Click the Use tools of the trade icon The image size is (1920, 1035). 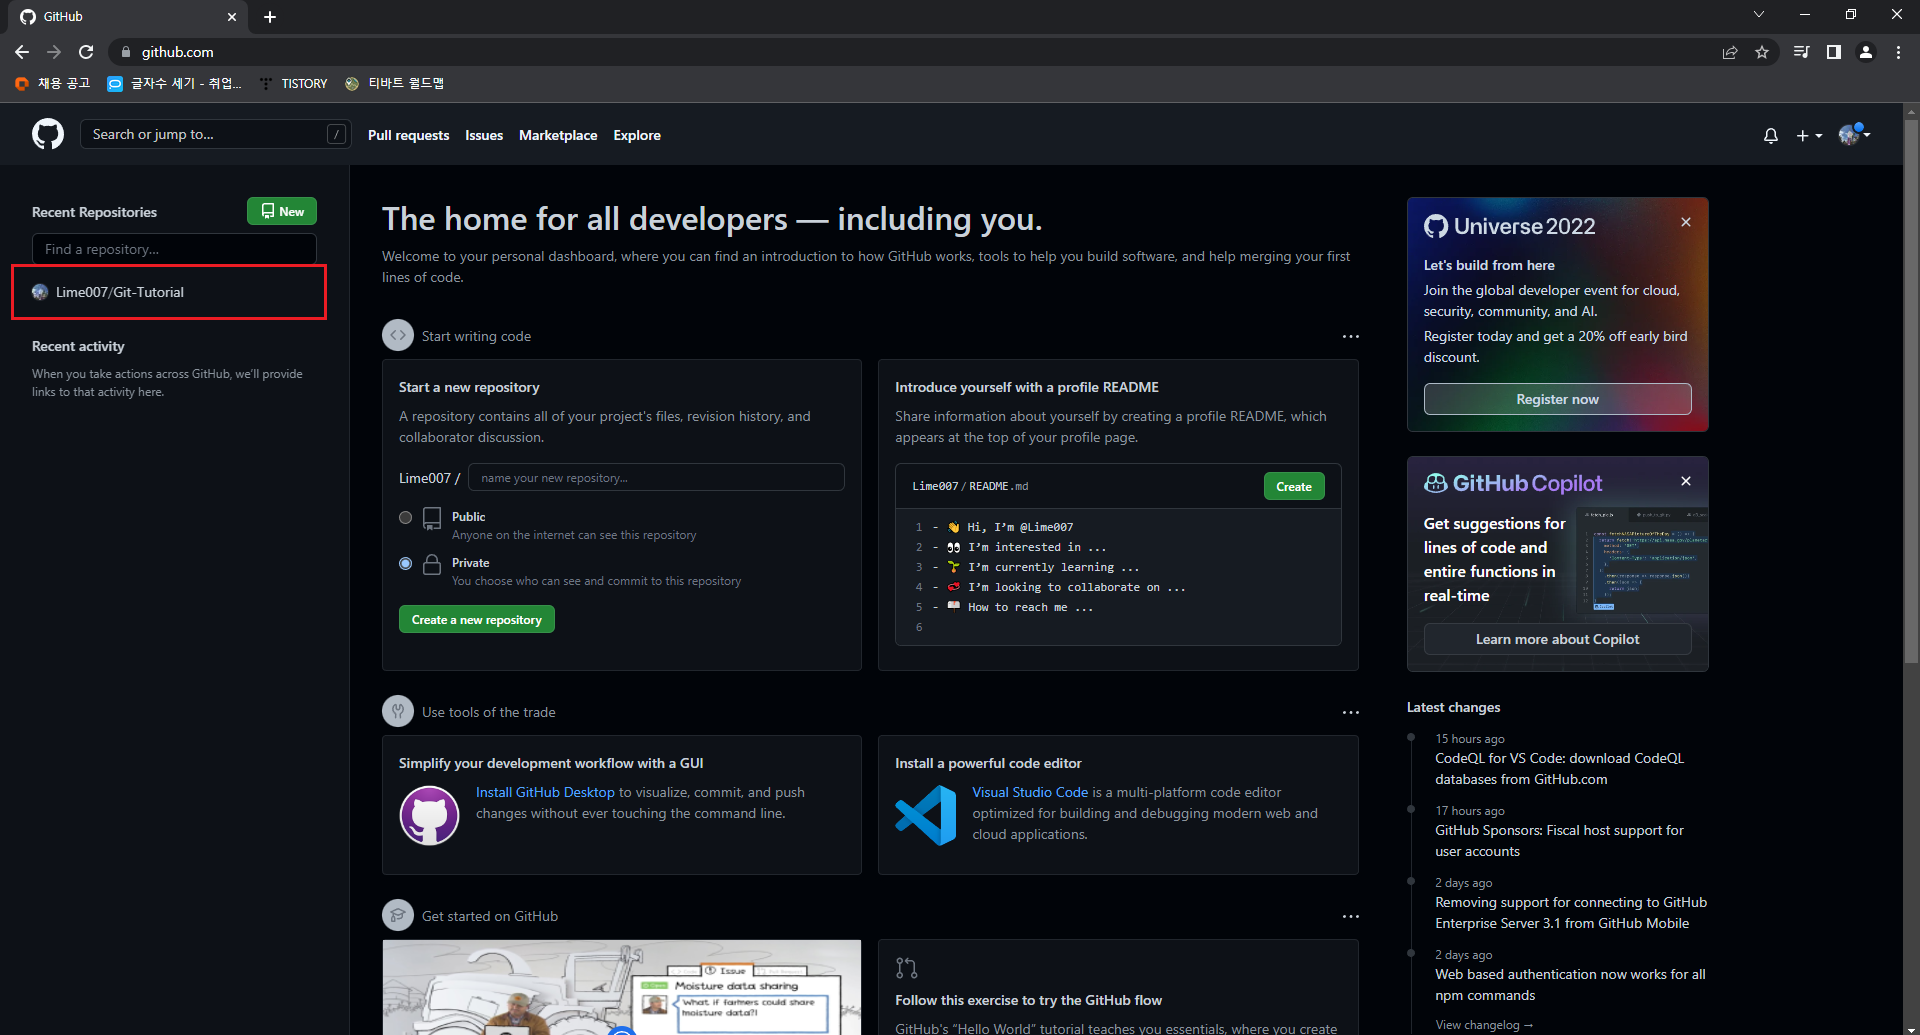398,712
